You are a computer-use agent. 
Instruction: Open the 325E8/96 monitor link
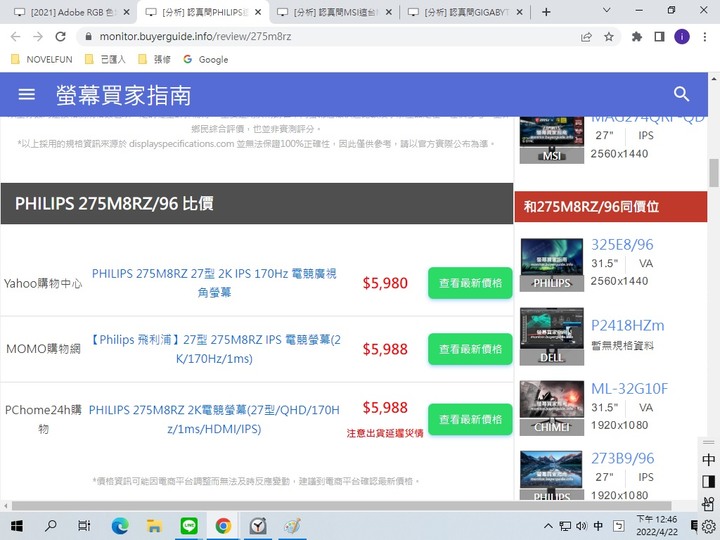tap(622, 245)
